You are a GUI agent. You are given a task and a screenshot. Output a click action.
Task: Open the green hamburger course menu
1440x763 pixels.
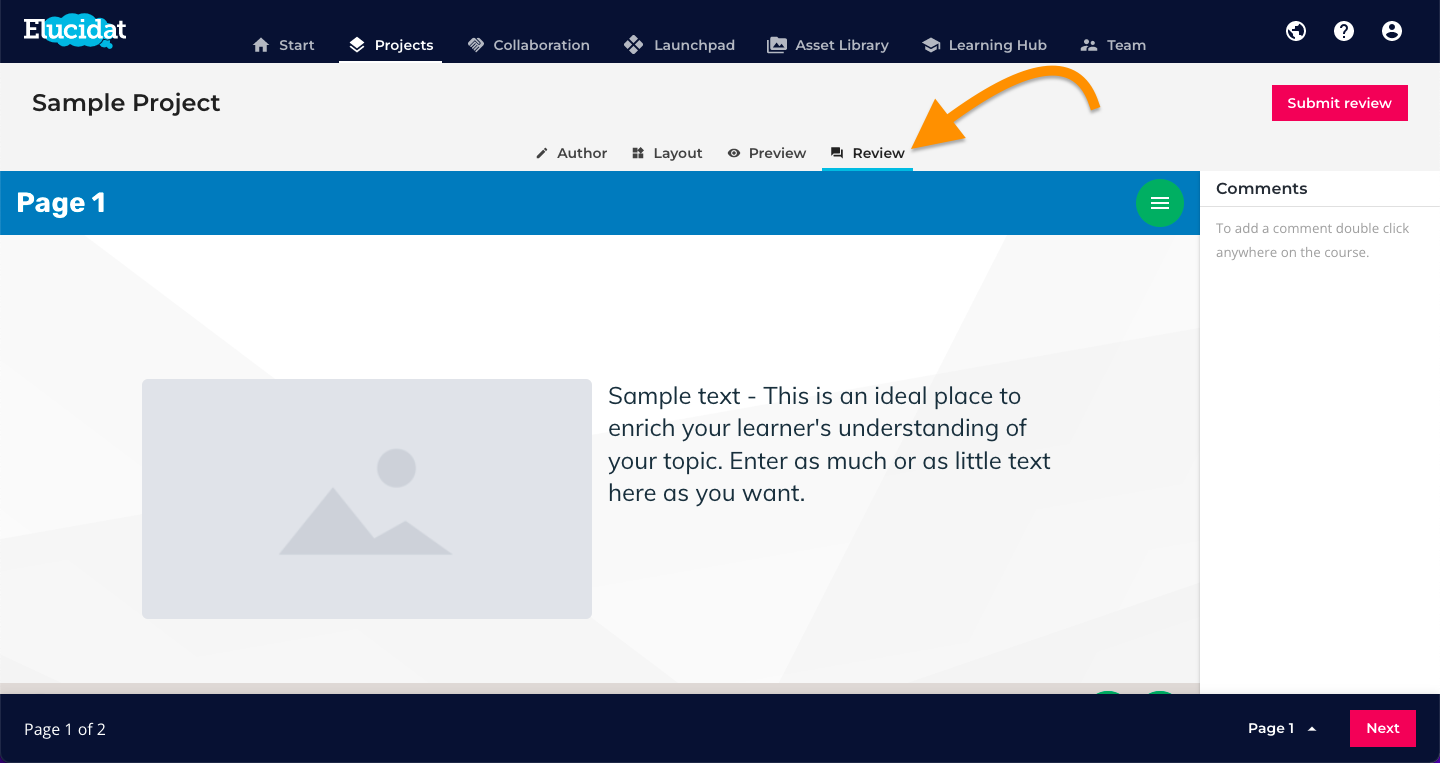[1160, 203]
